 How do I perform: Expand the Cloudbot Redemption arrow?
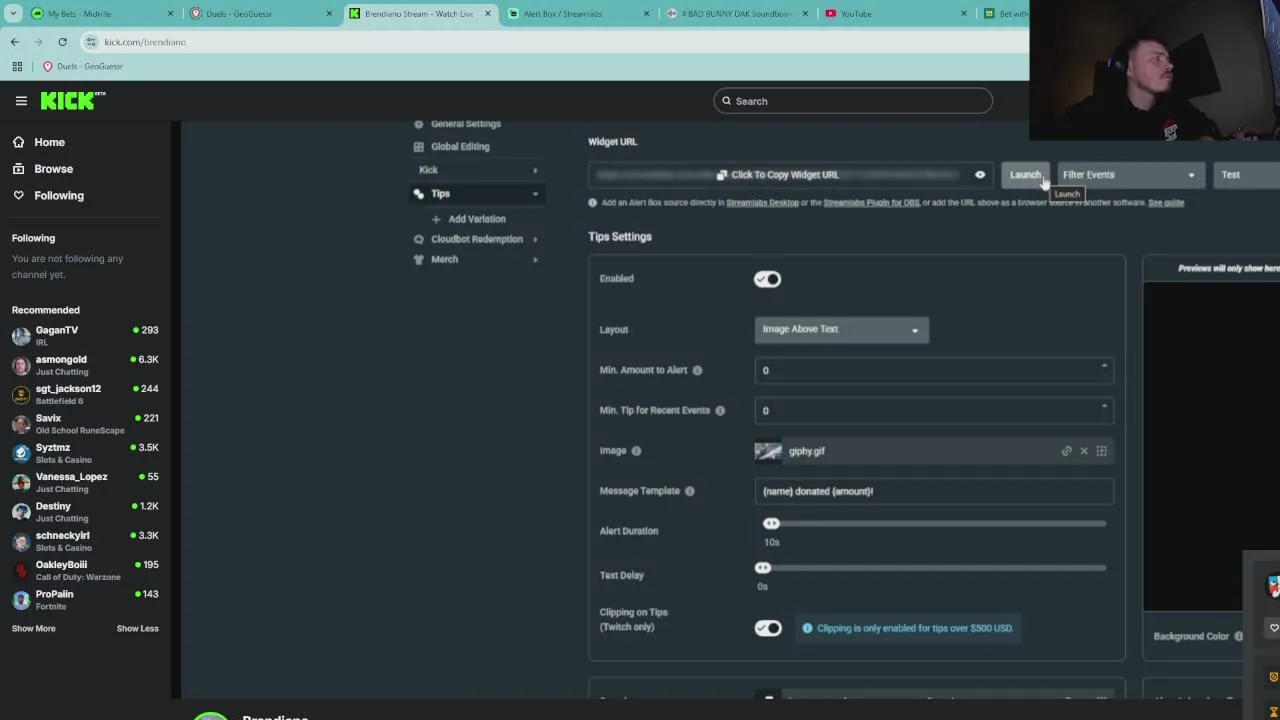click(x=535, y=239)
